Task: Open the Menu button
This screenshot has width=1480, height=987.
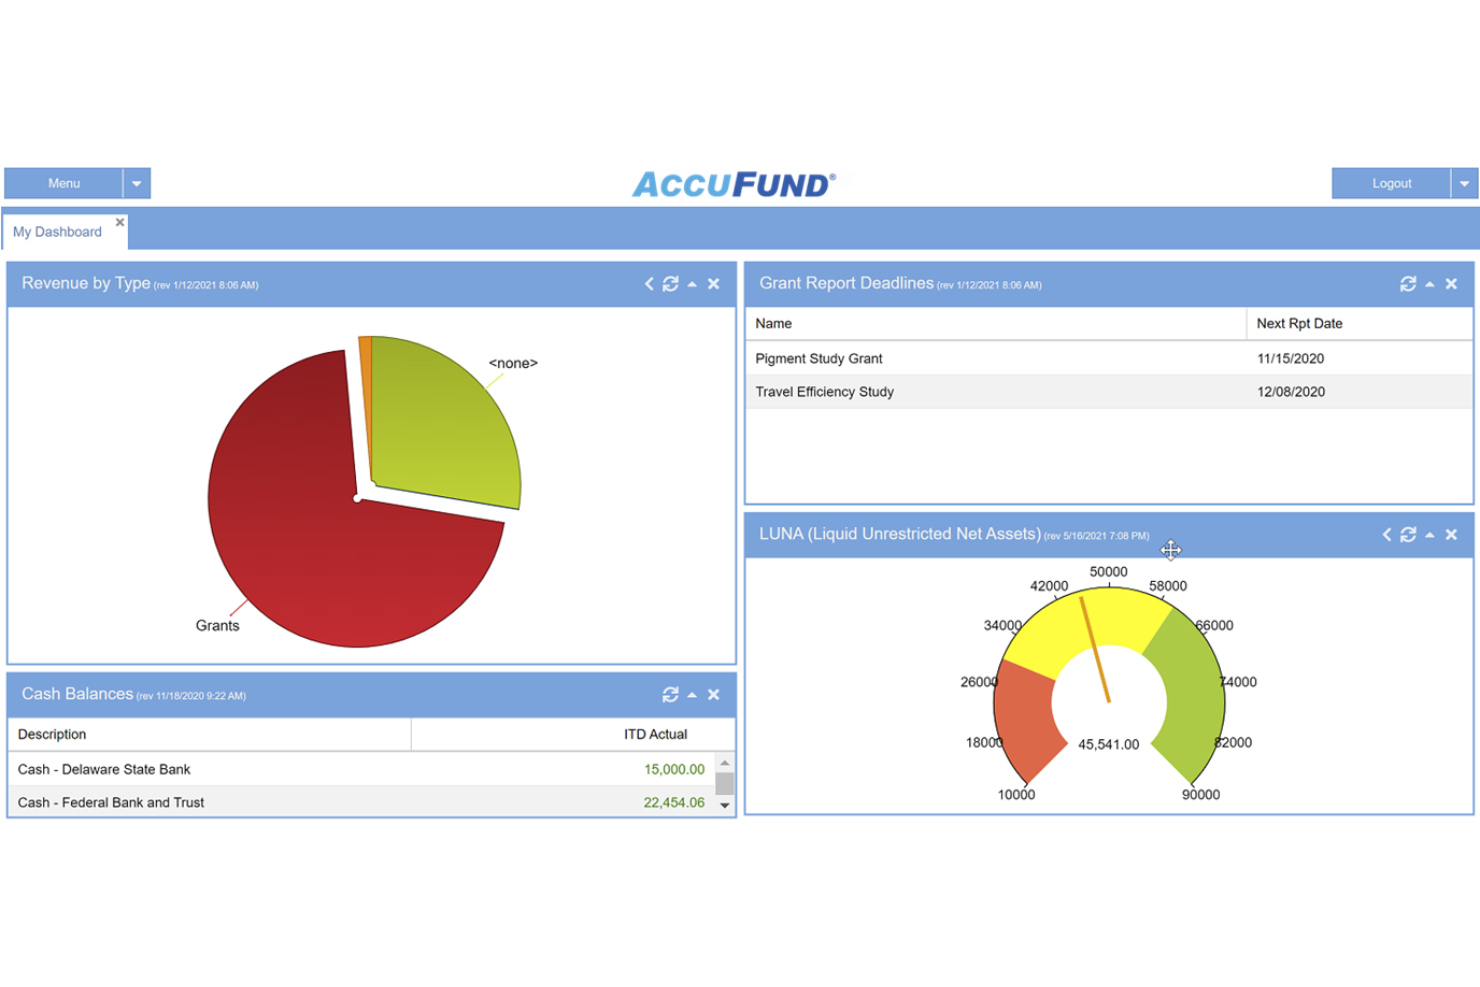Action: click(64, 183)
